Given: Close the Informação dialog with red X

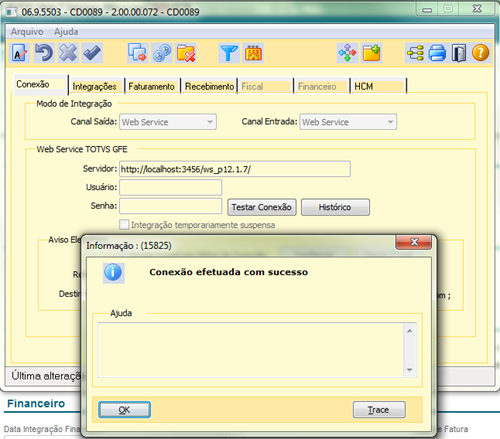Looking at the screenshot, I should tap(414, 242).
